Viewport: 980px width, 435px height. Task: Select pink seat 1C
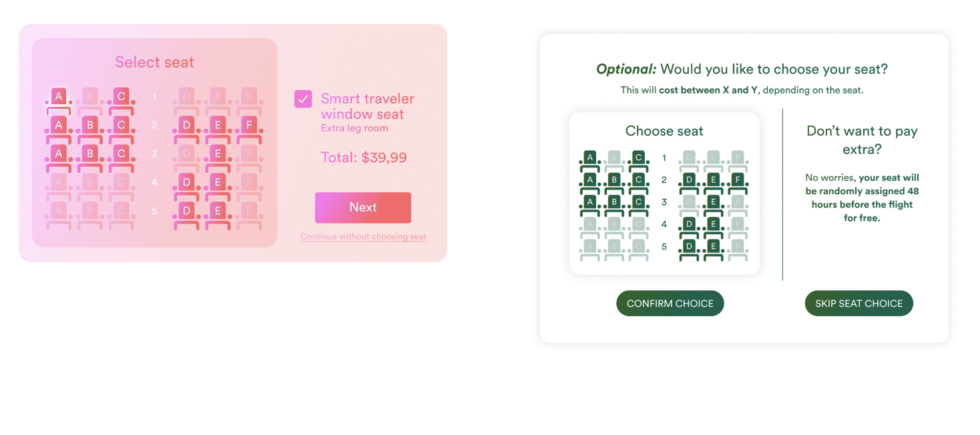click(121, 97)
